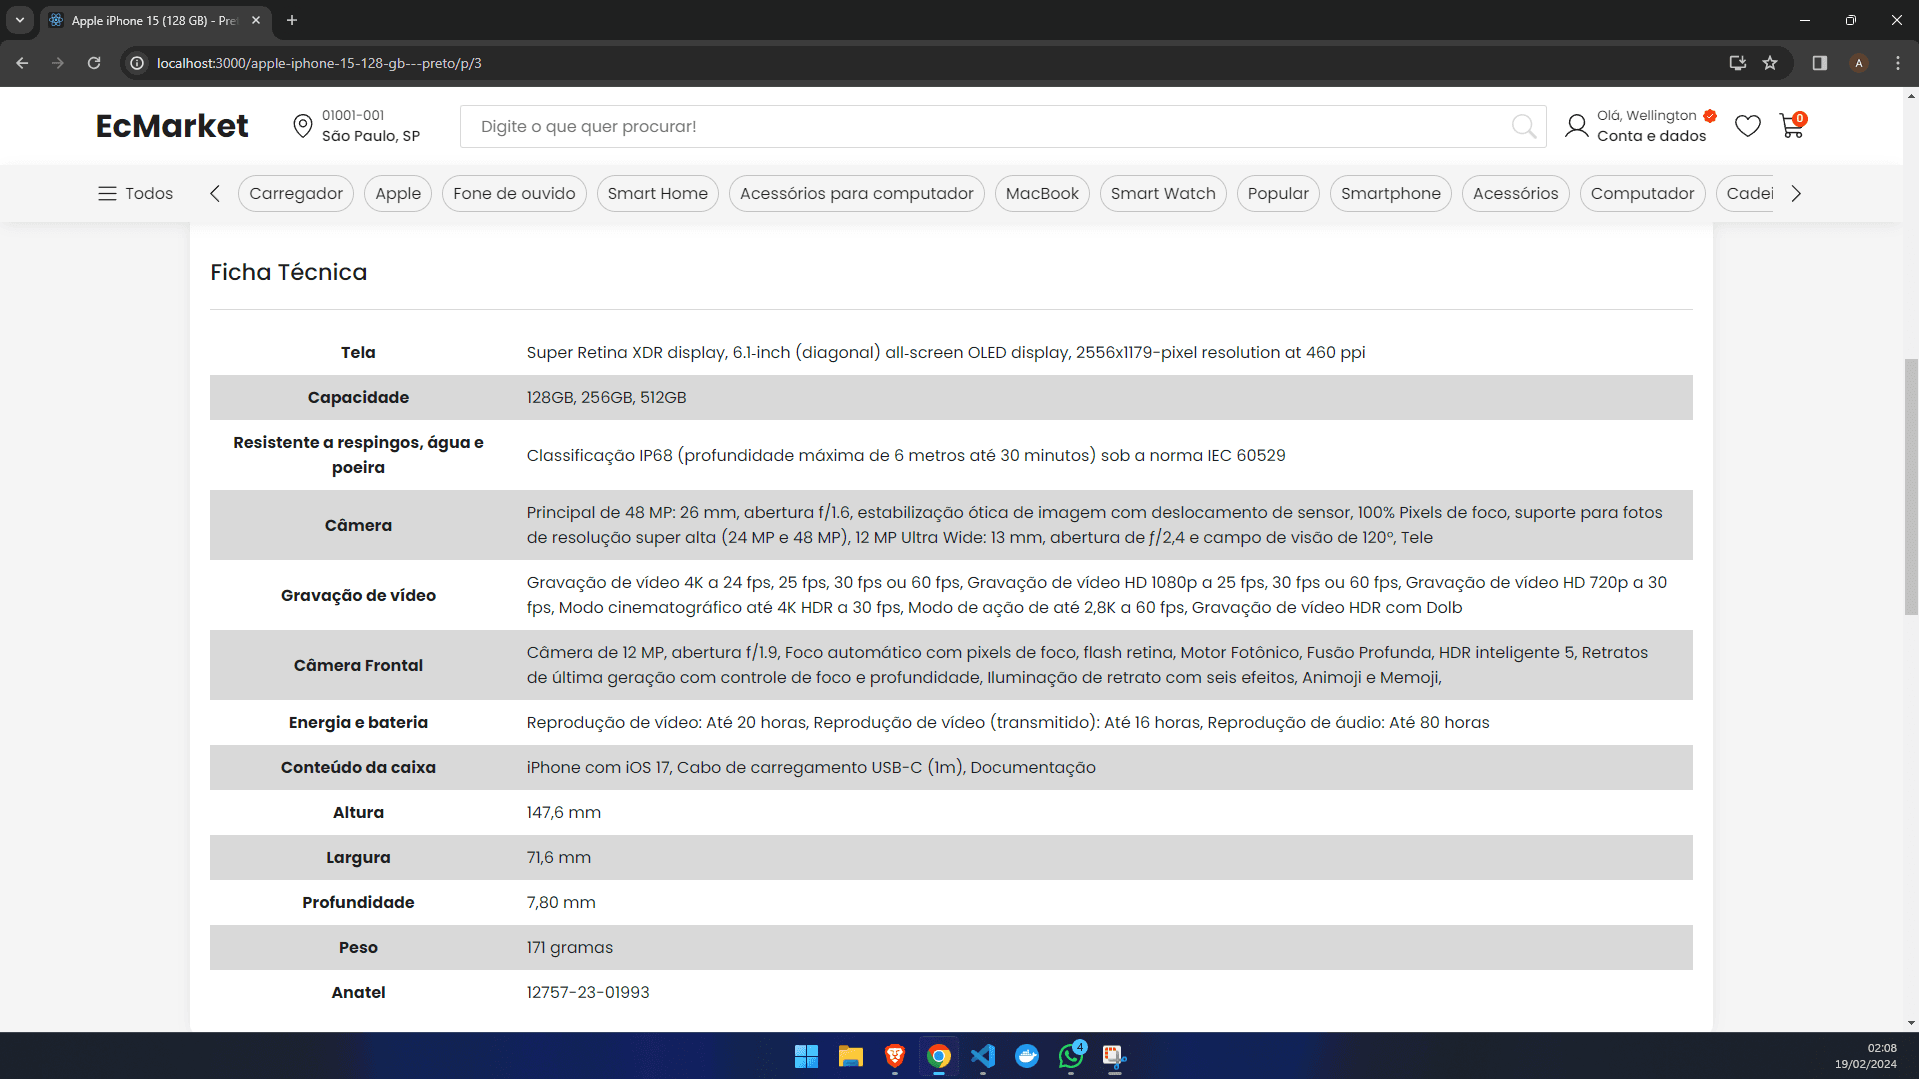Image resolution: width=1919 pixels, height=1079 pixels.
Task: Switch to Chrome in taskbar
Action: pyautogui.click(x=939, y=1056)
